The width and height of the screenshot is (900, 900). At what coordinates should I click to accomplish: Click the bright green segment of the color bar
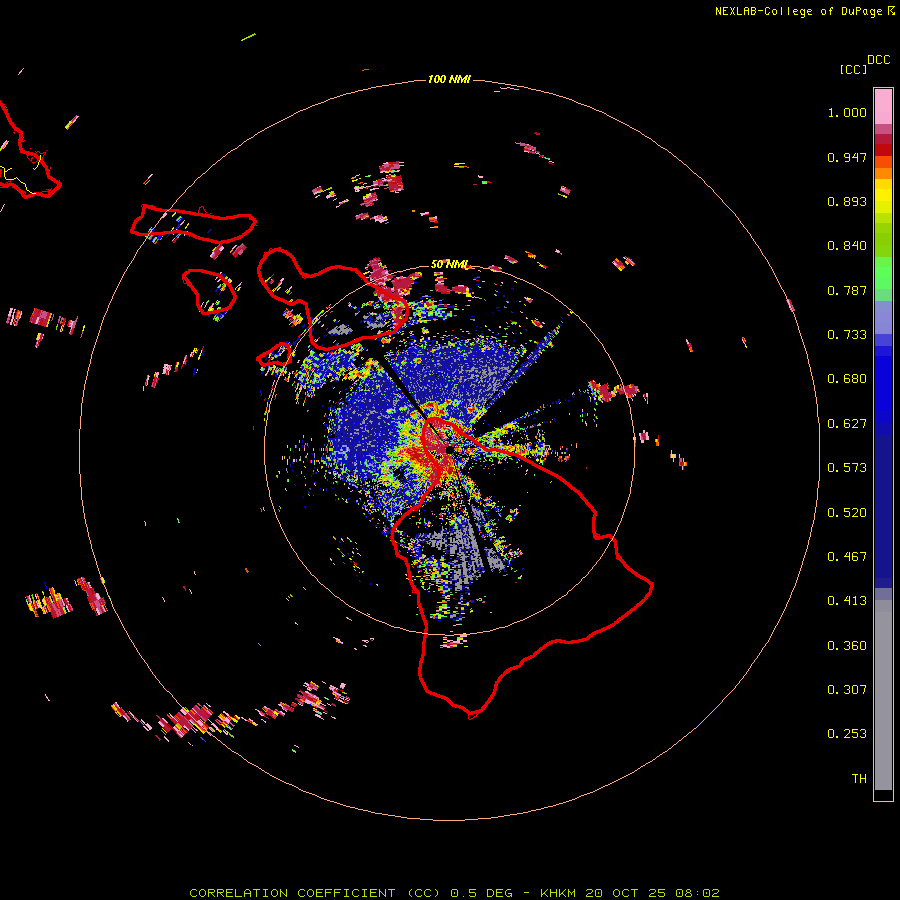coord(883,273)
